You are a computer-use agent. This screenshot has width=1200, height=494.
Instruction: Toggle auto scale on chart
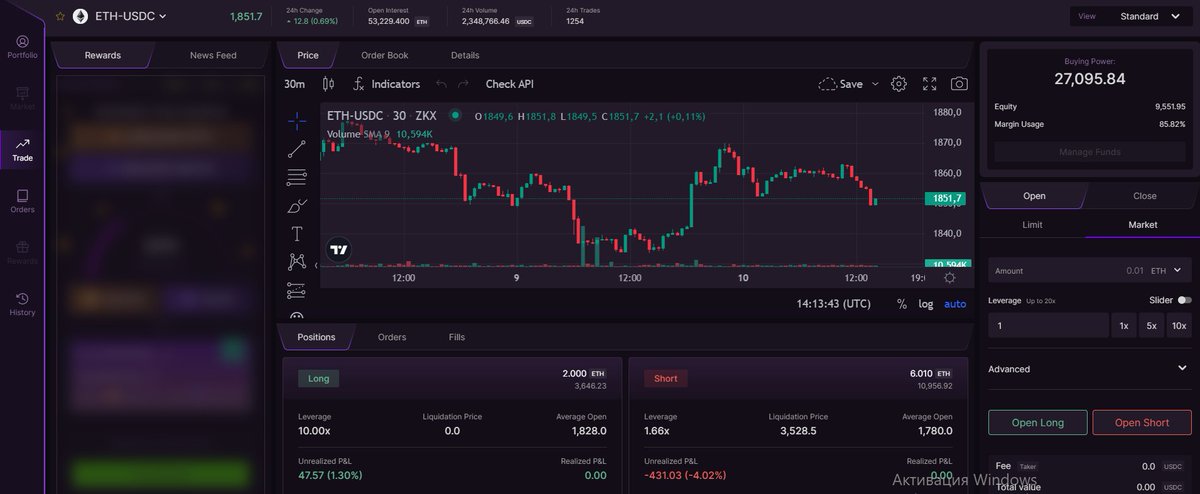955,303
